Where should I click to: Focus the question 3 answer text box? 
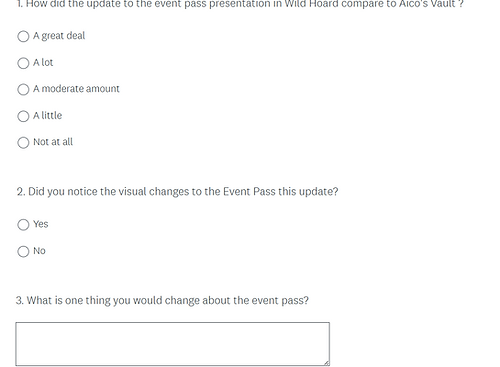coord(172,344)
